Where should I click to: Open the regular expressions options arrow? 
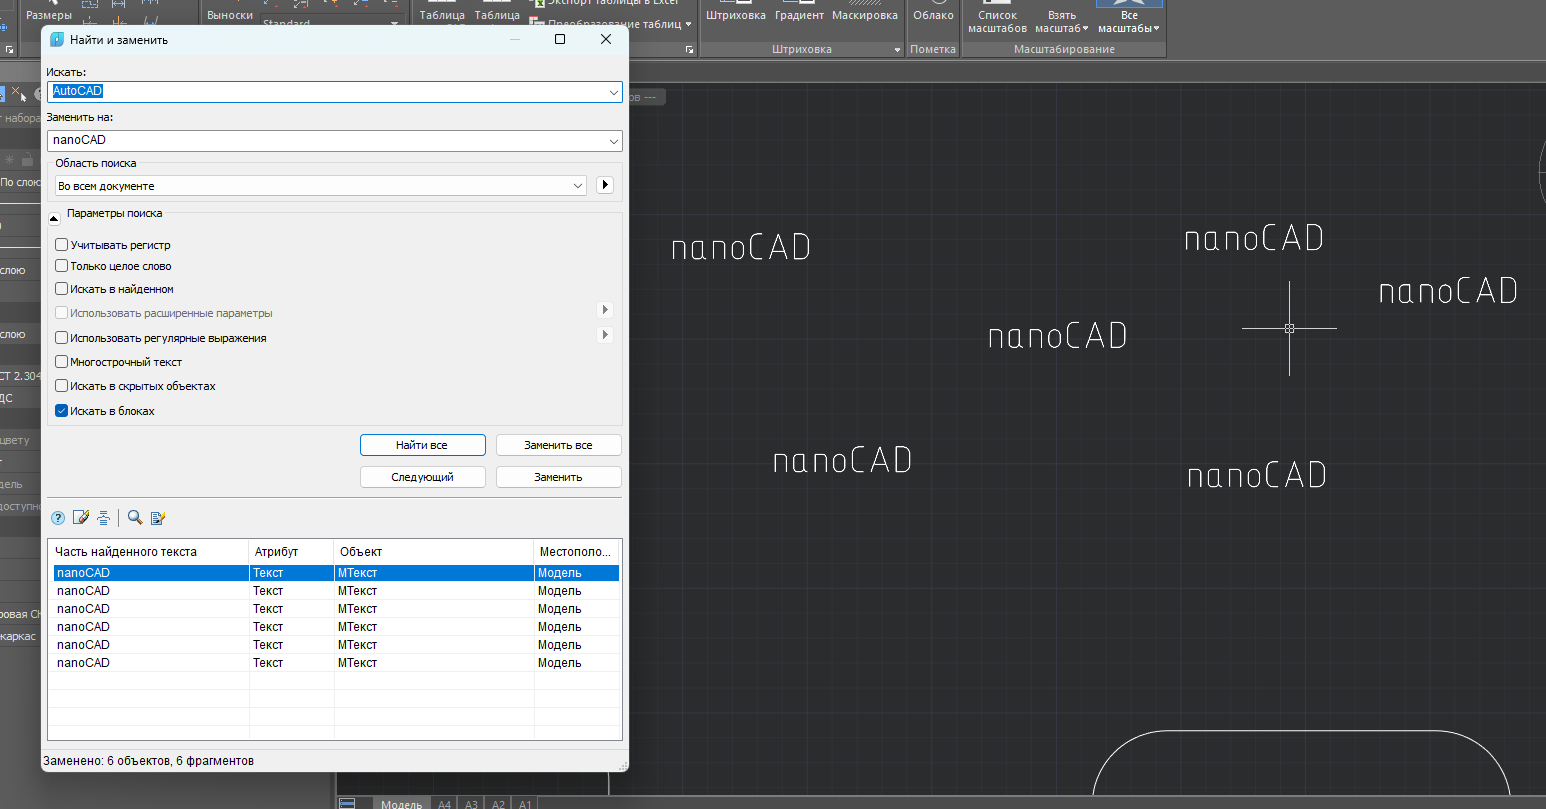click(605, 335)
